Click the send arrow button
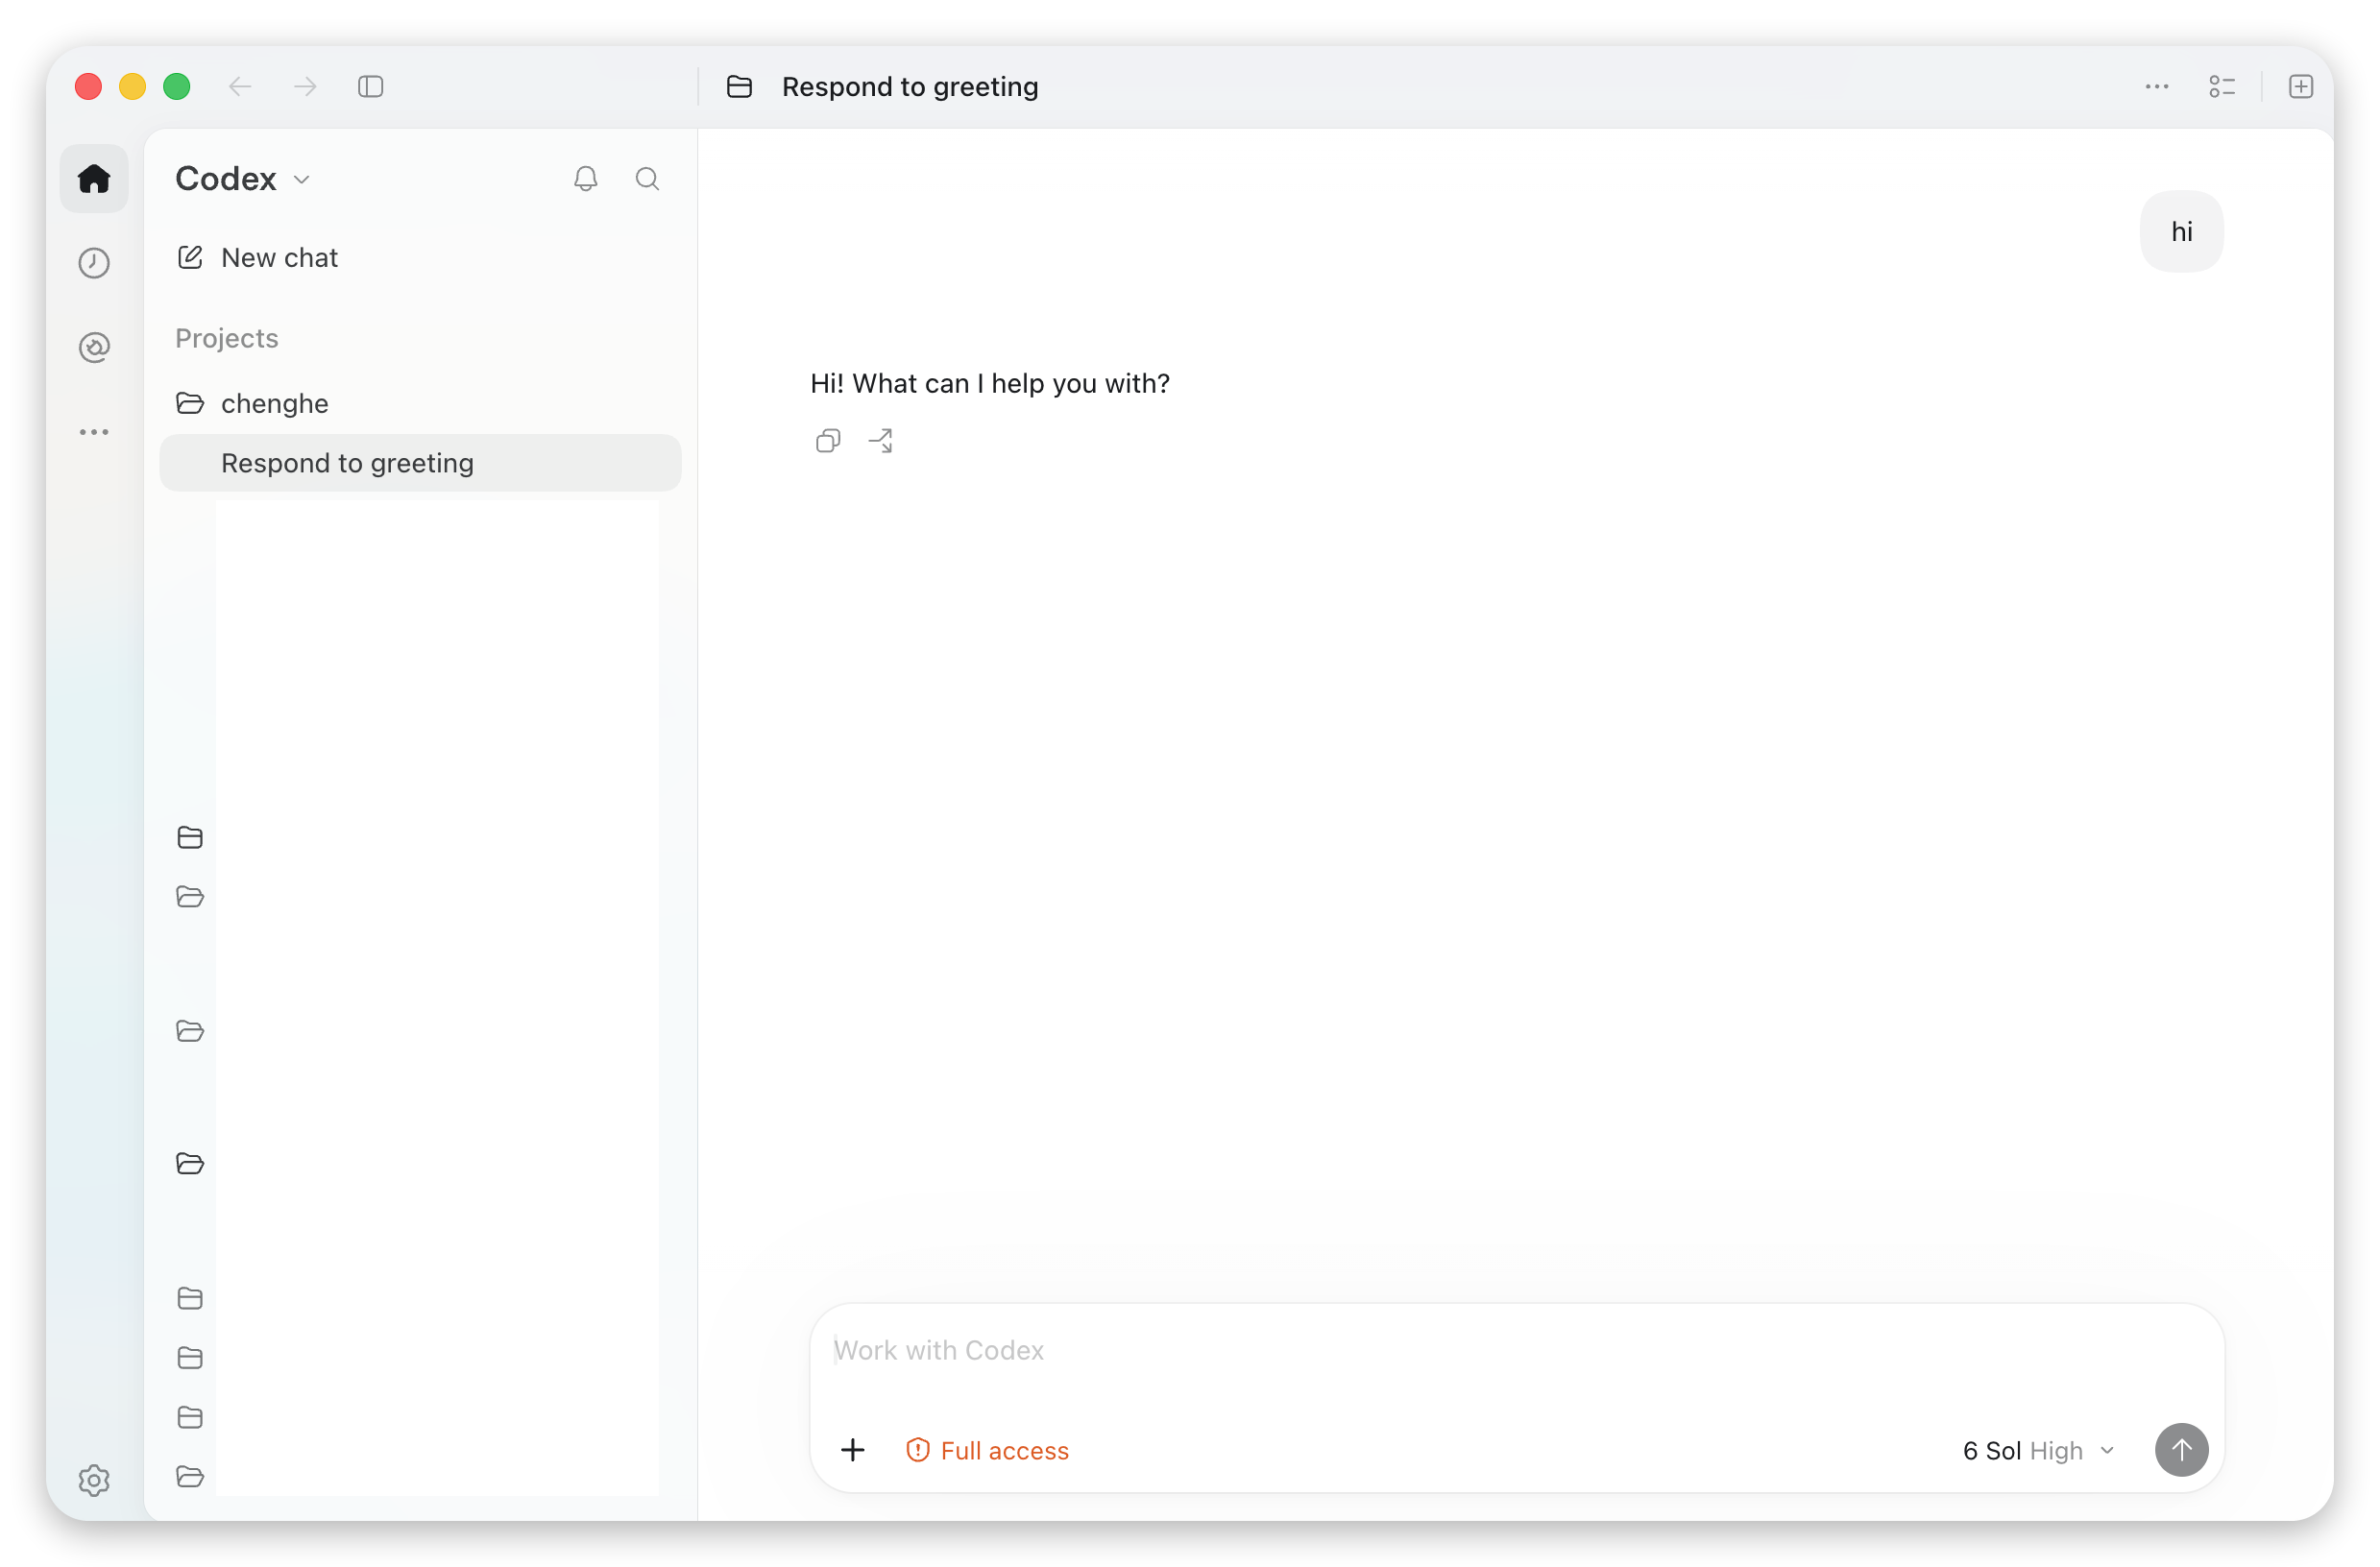 pos(2182,1450)
